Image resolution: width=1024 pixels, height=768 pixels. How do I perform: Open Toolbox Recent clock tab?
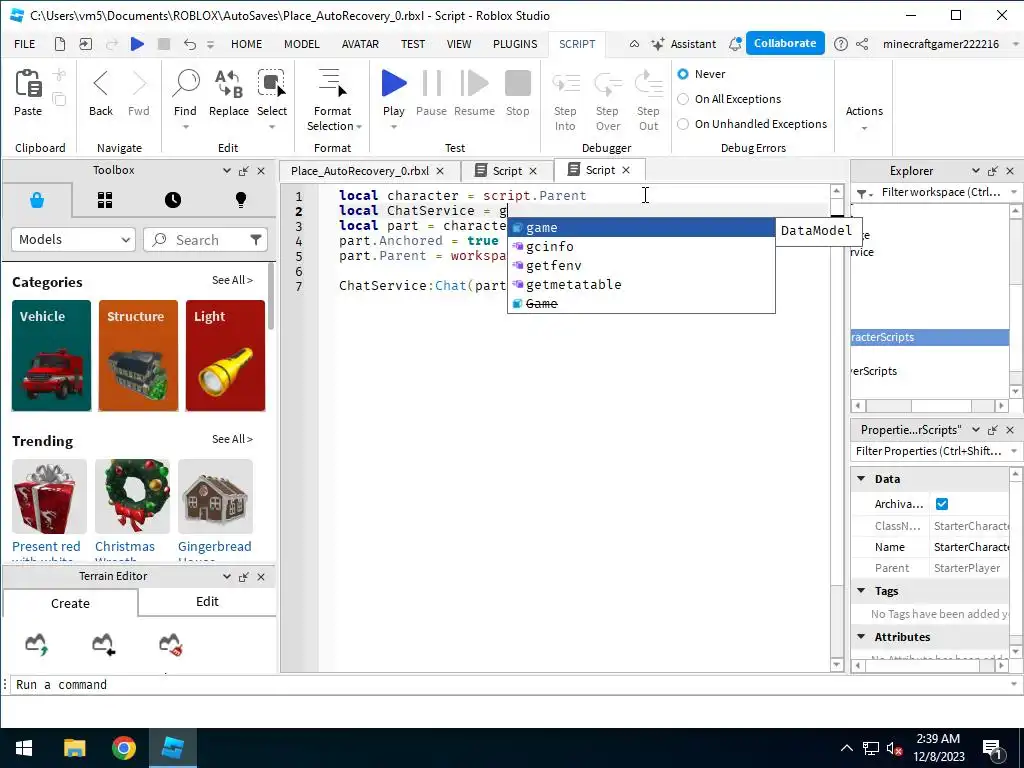172,200
